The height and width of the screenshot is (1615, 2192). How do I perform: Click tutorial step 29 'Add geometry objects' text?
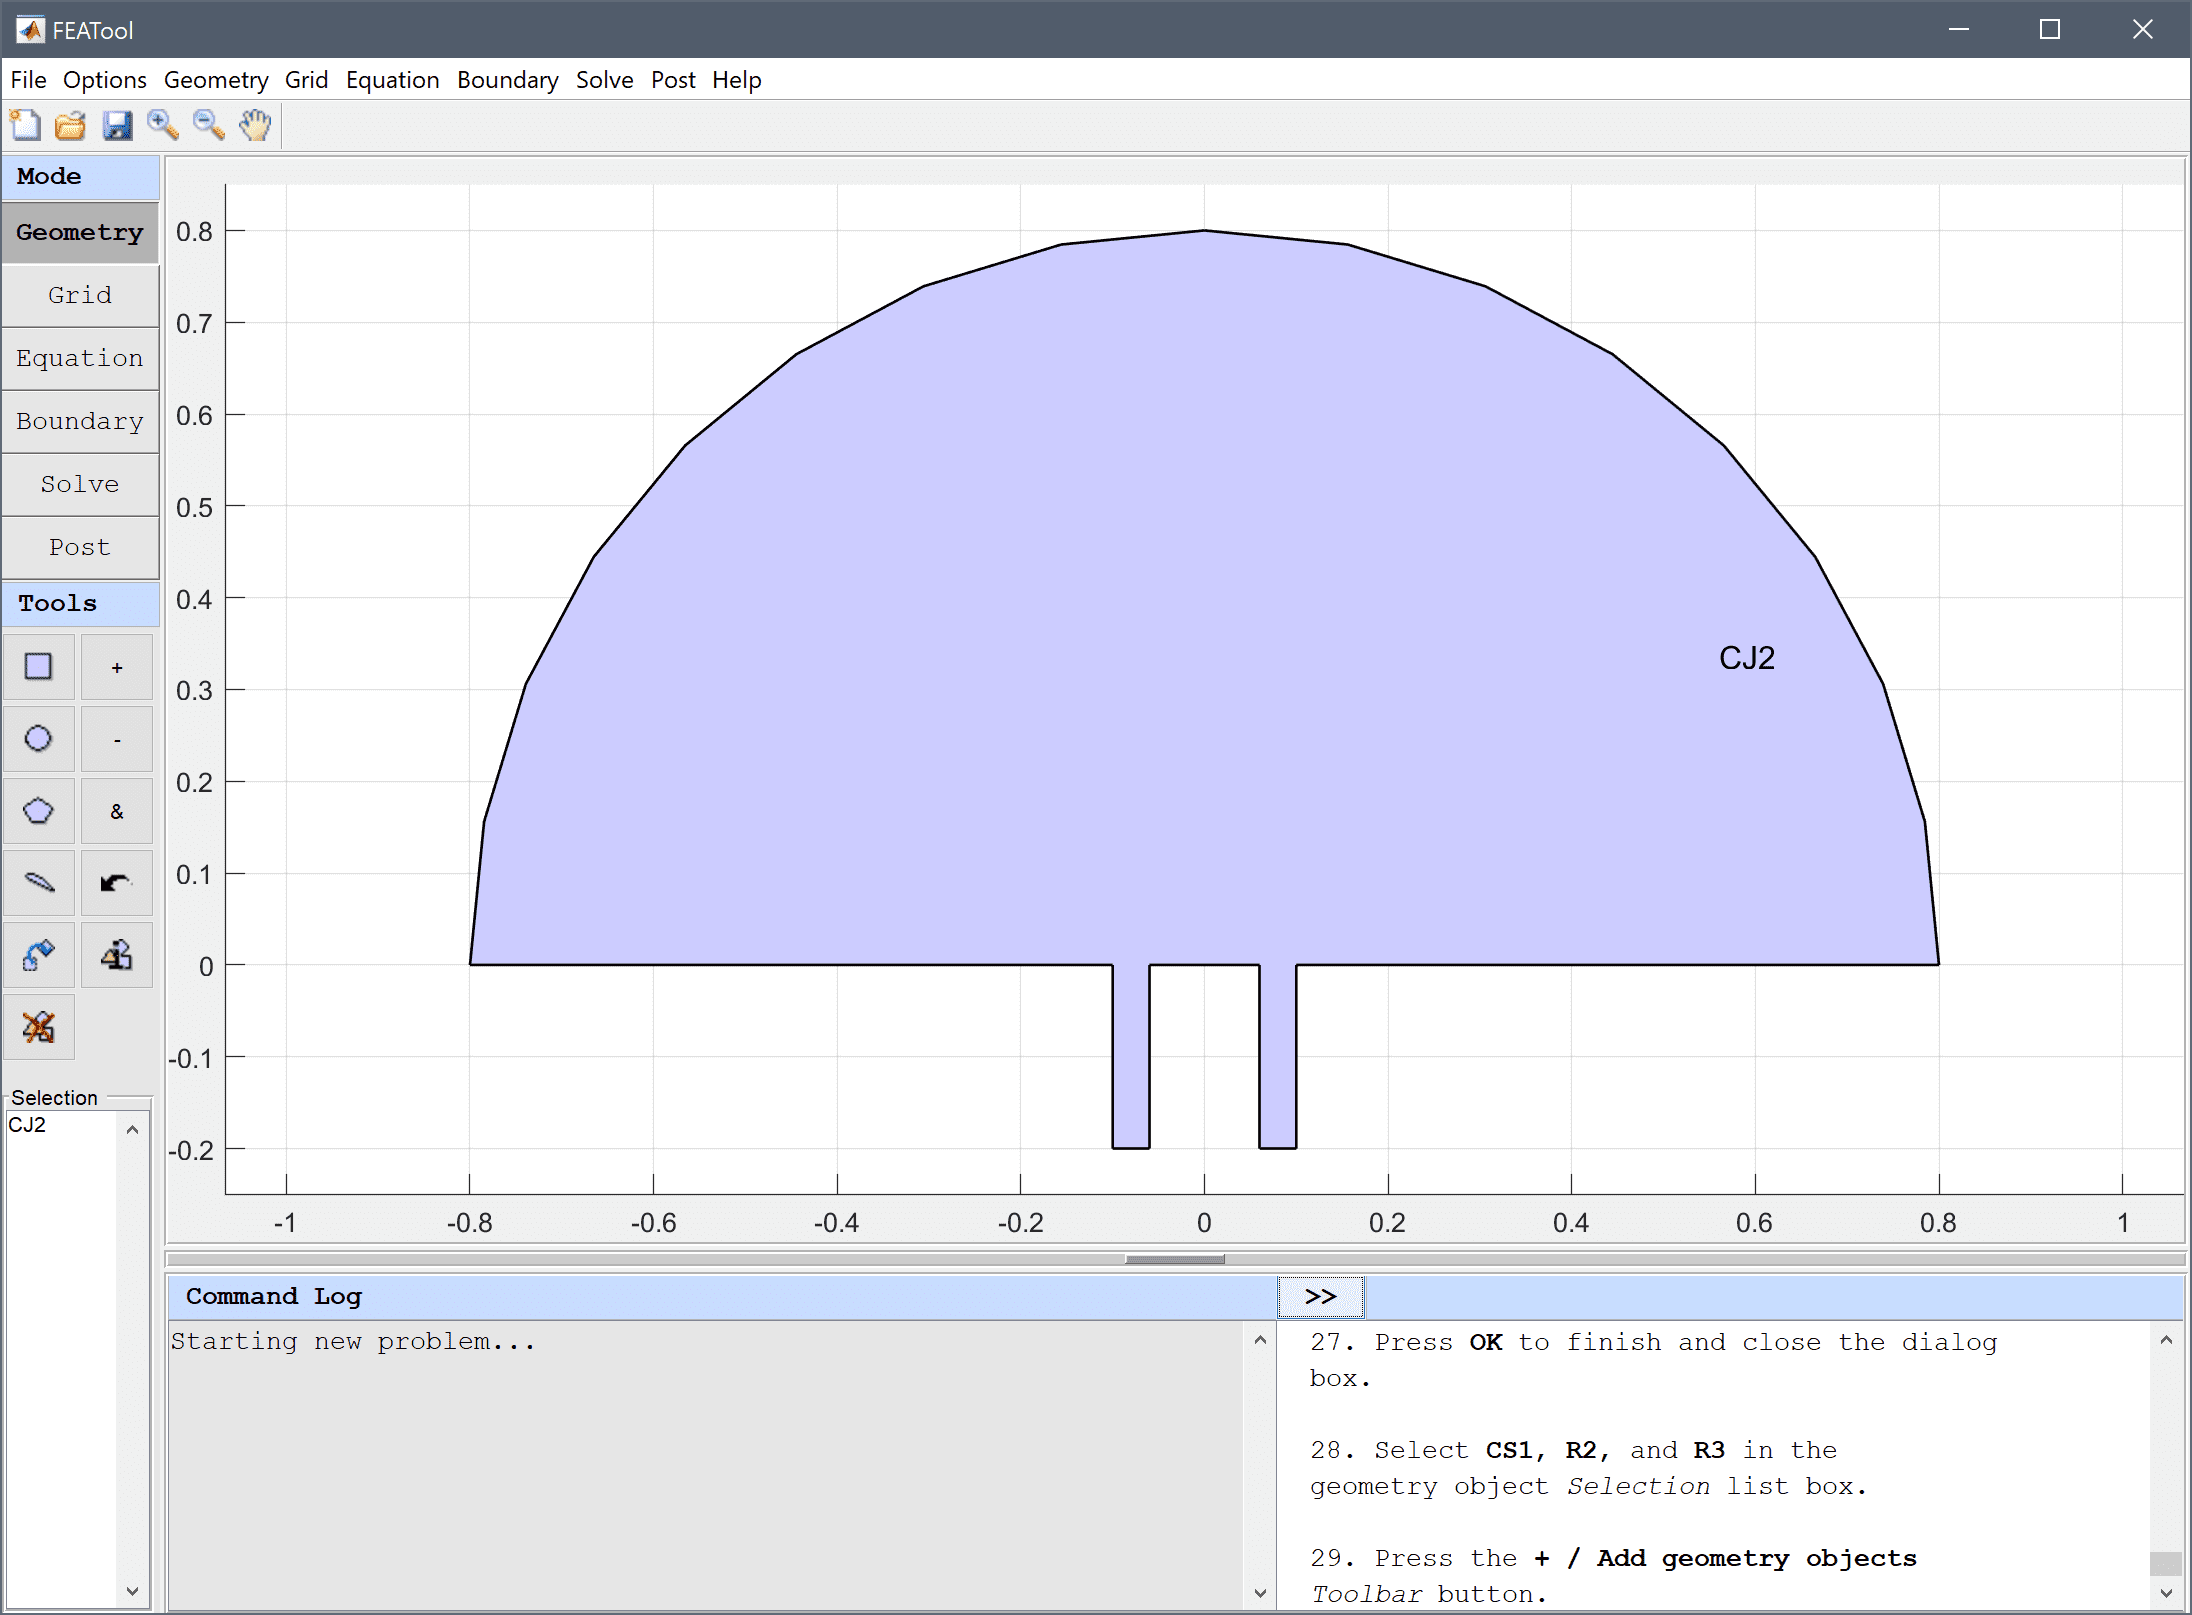[1614, 1576]
